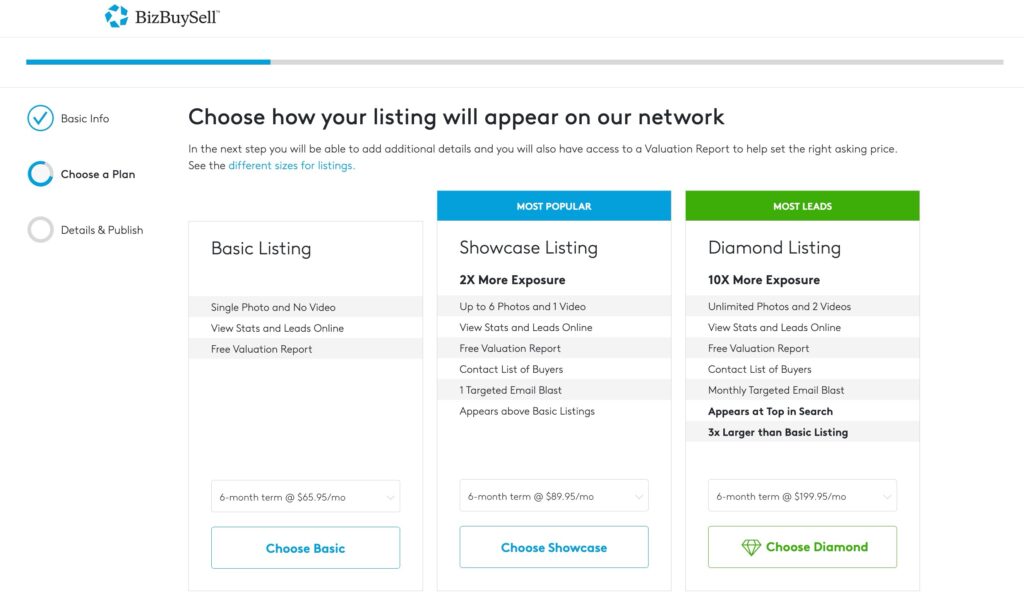
Task: Click the Diamond Listing heading
Action: [774, 248]
